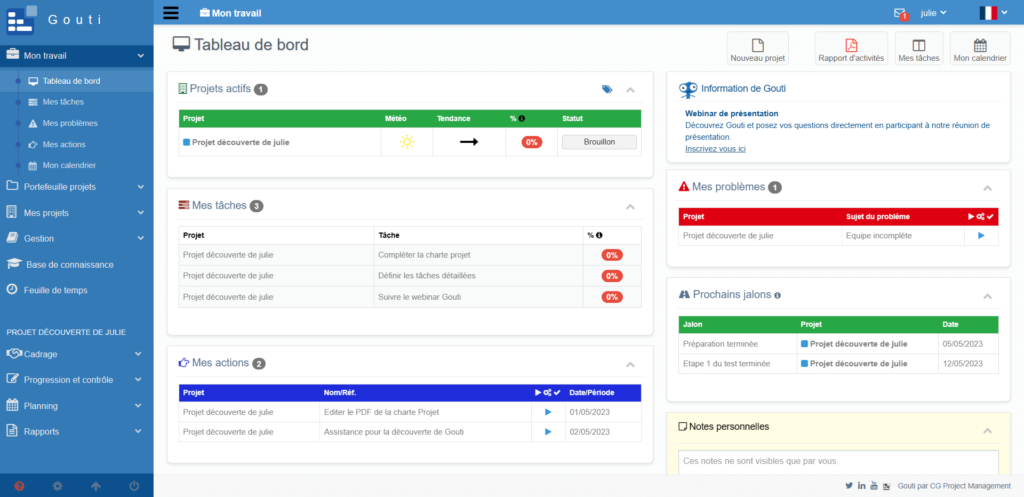The height and width of the screenshot is (497, 1024).
Task: Select Mes tâches in the sidebar
Action: point(63,102)
